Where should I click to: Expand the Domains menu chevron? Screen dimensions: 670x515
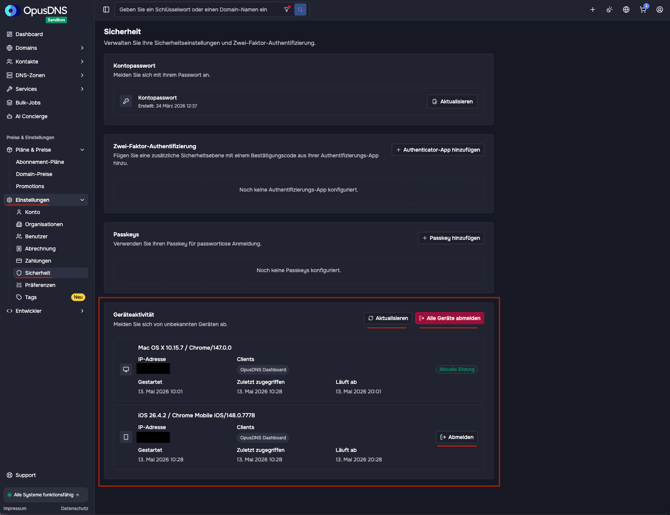coord(82,48)
